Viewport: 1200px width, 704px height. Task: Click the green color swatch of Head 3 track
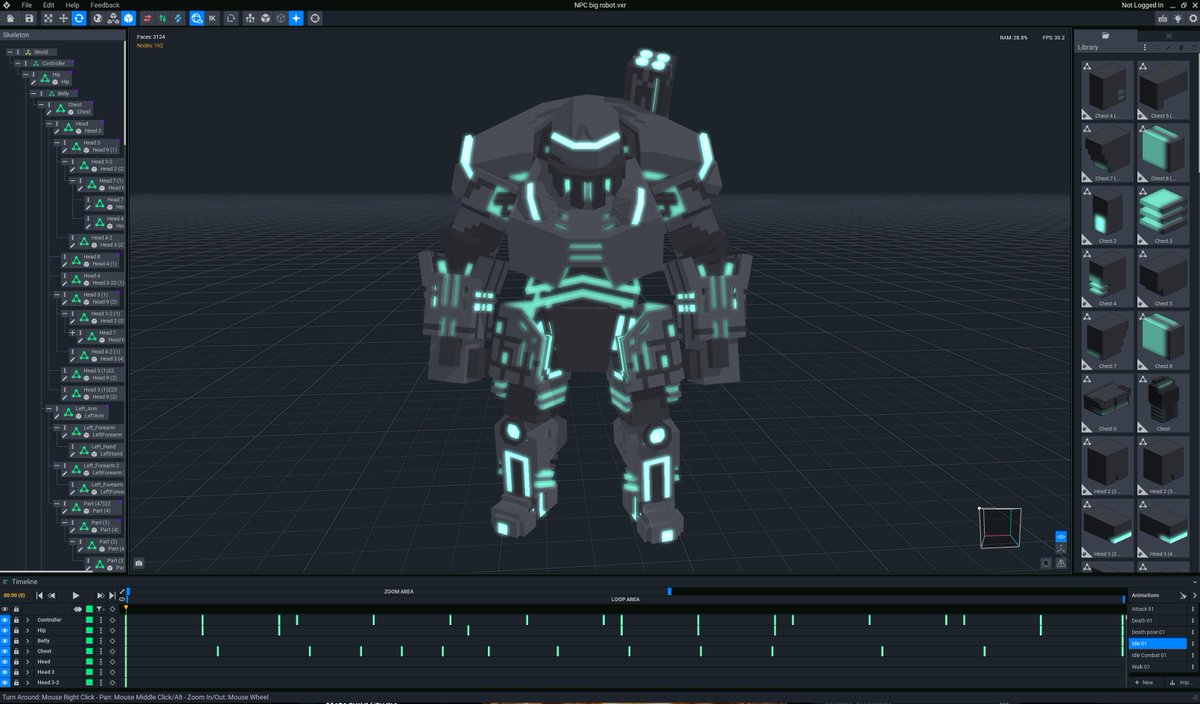point(89,672)
